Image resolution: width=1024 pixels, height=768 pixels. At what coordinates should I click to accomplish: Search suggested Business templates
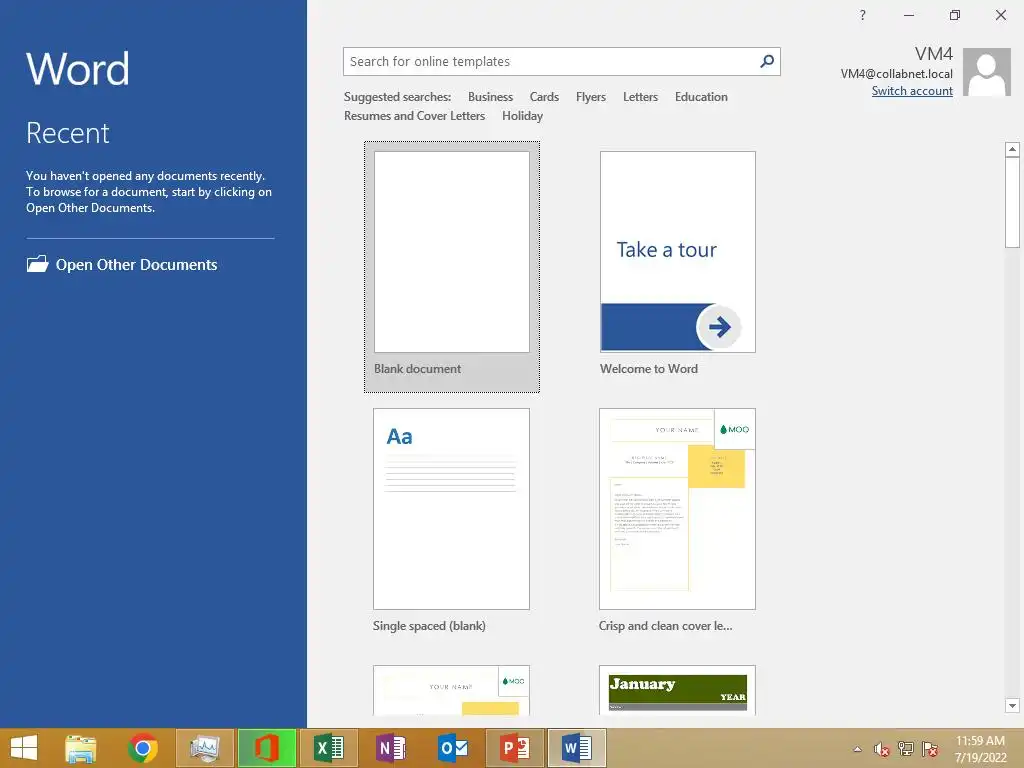click(x=490, y=97)
